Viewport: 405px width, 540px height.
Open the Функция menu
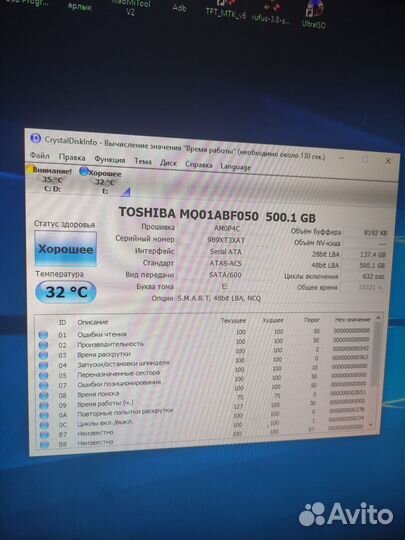click(110, 159)
